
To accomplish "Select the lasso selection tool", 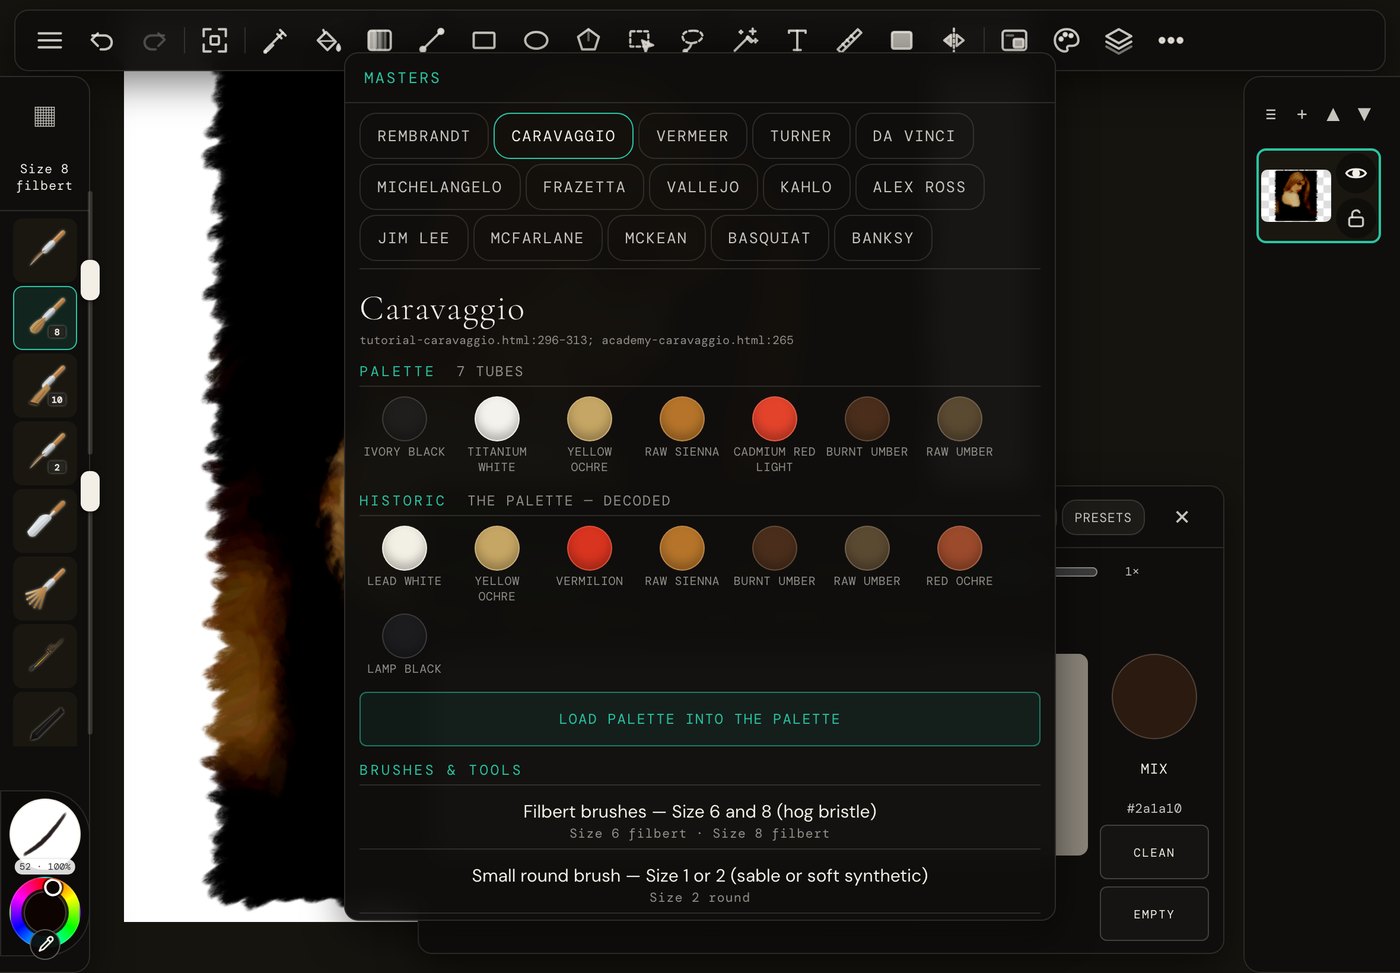I will coord(692,40).
